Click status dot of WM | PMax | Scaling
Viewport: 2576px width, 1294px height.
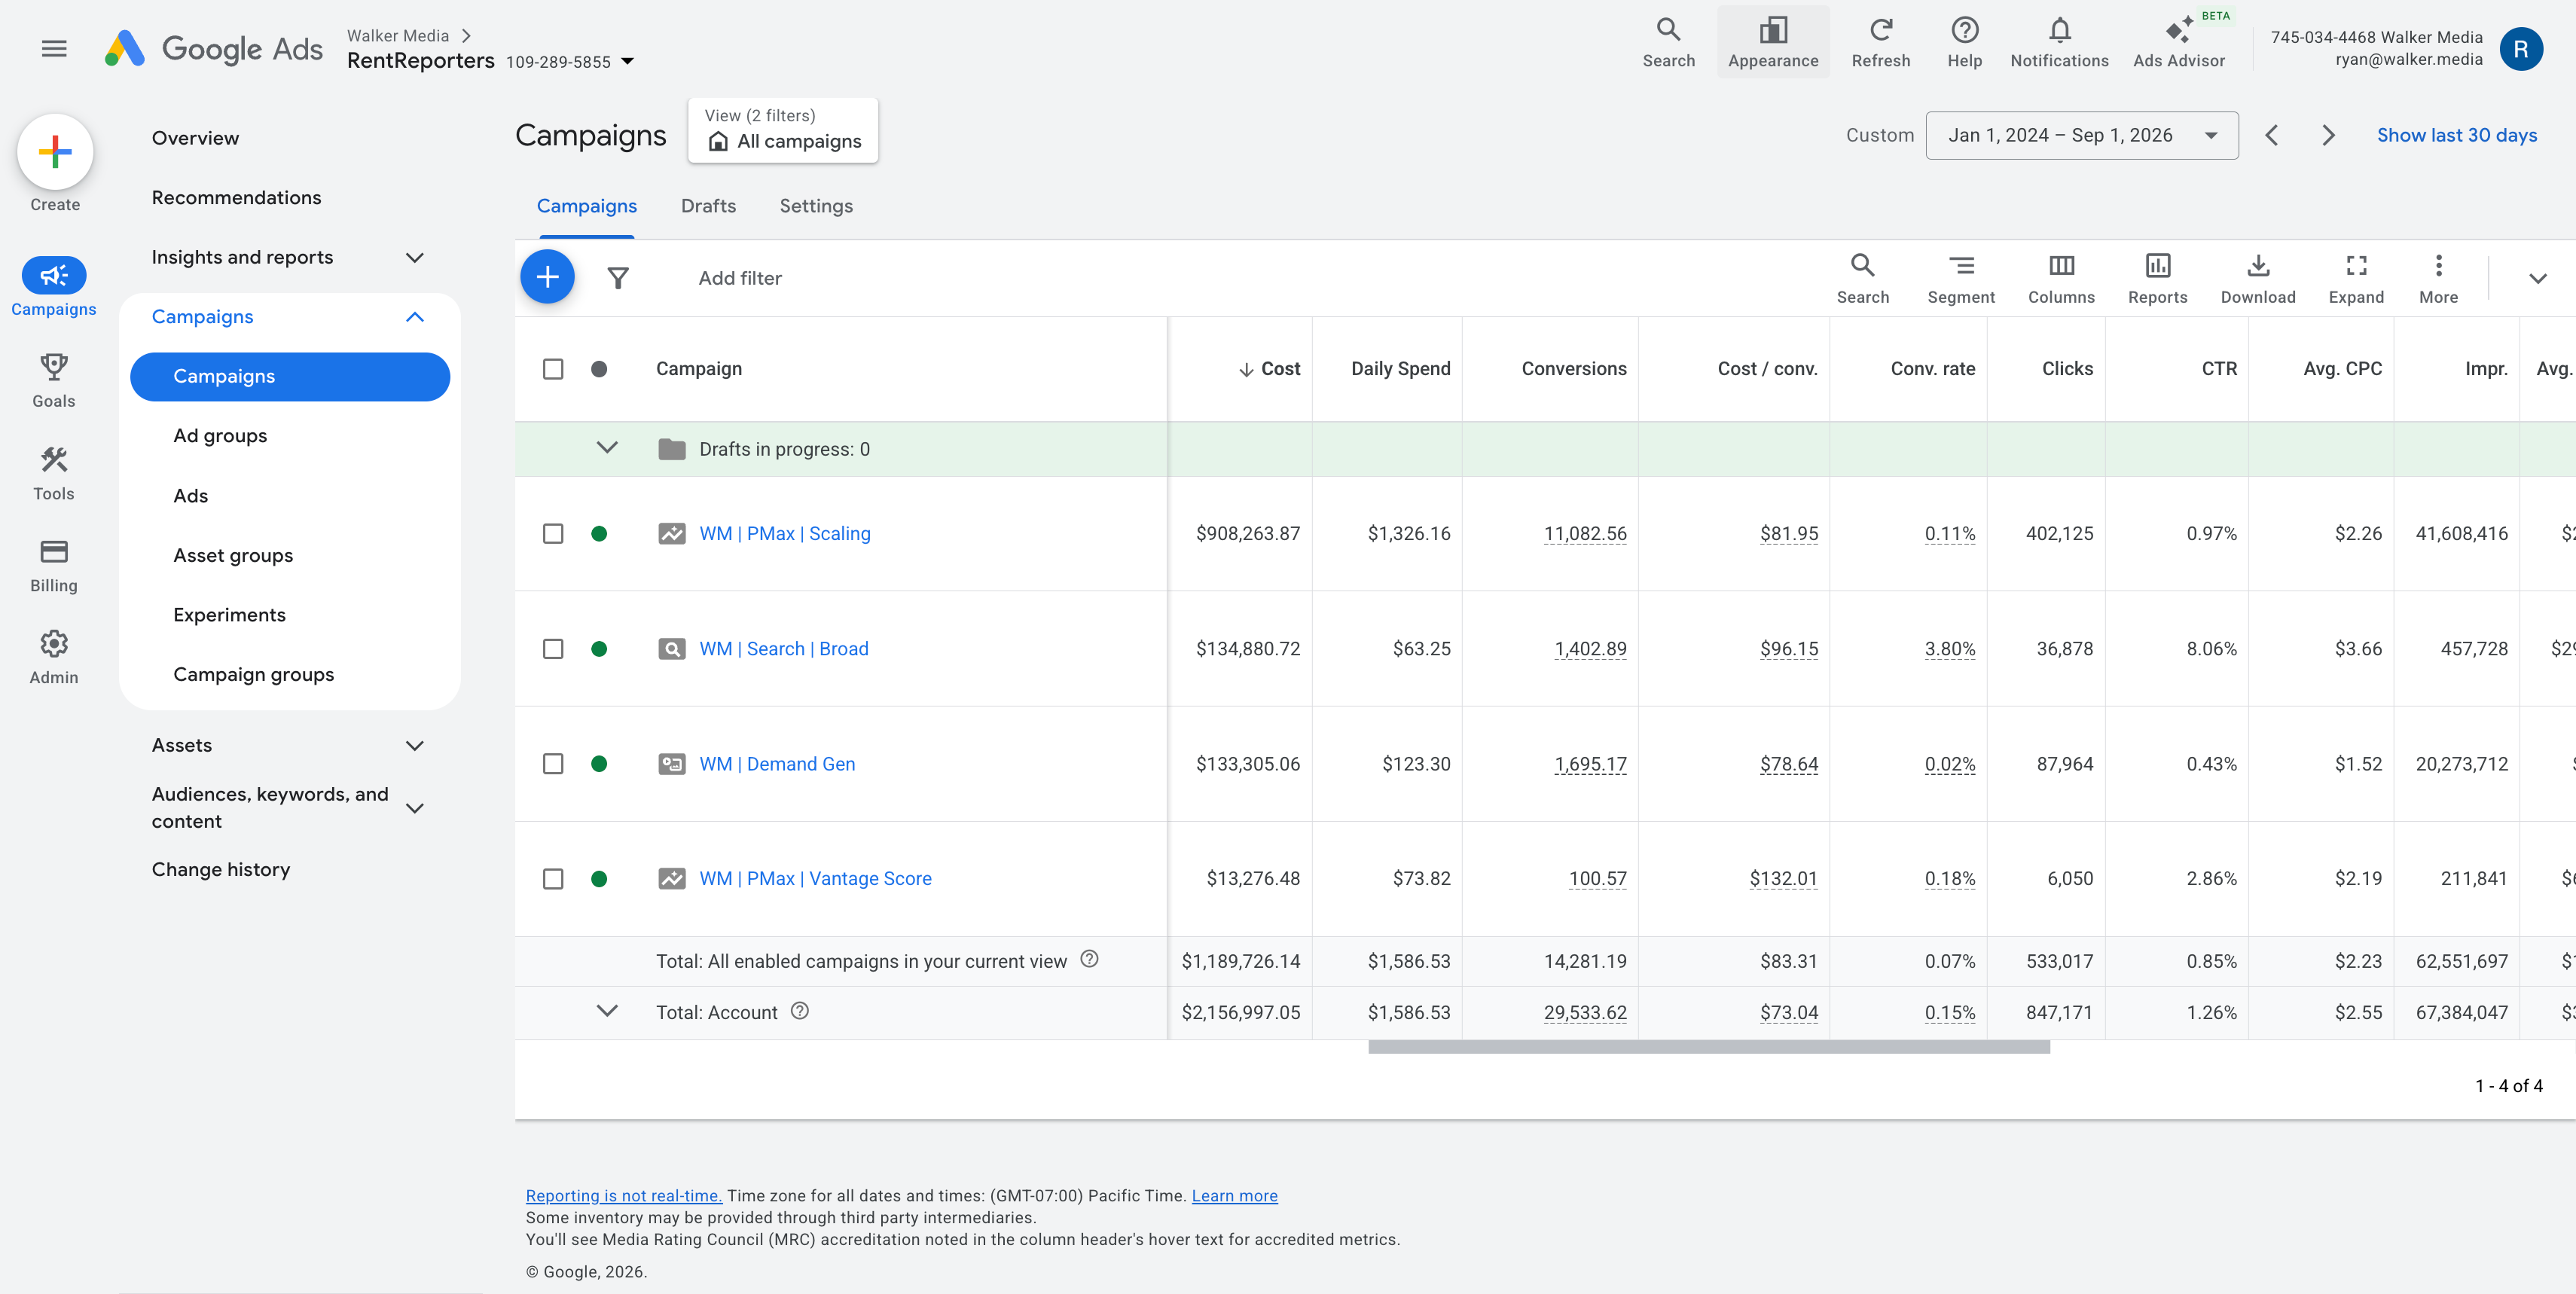(x=599, y=533)
